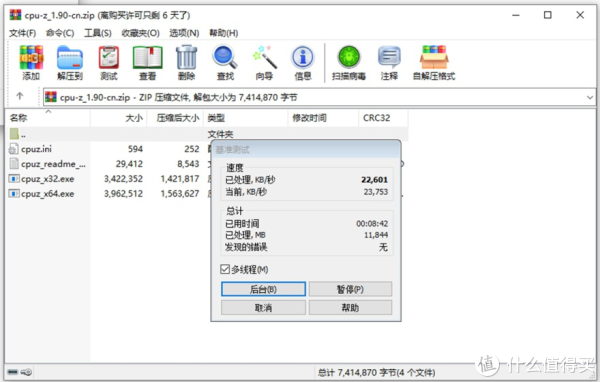600x382 pixels.
Task: Select the cpuz_x64.exe file name
Action: [x=48, y=194]
